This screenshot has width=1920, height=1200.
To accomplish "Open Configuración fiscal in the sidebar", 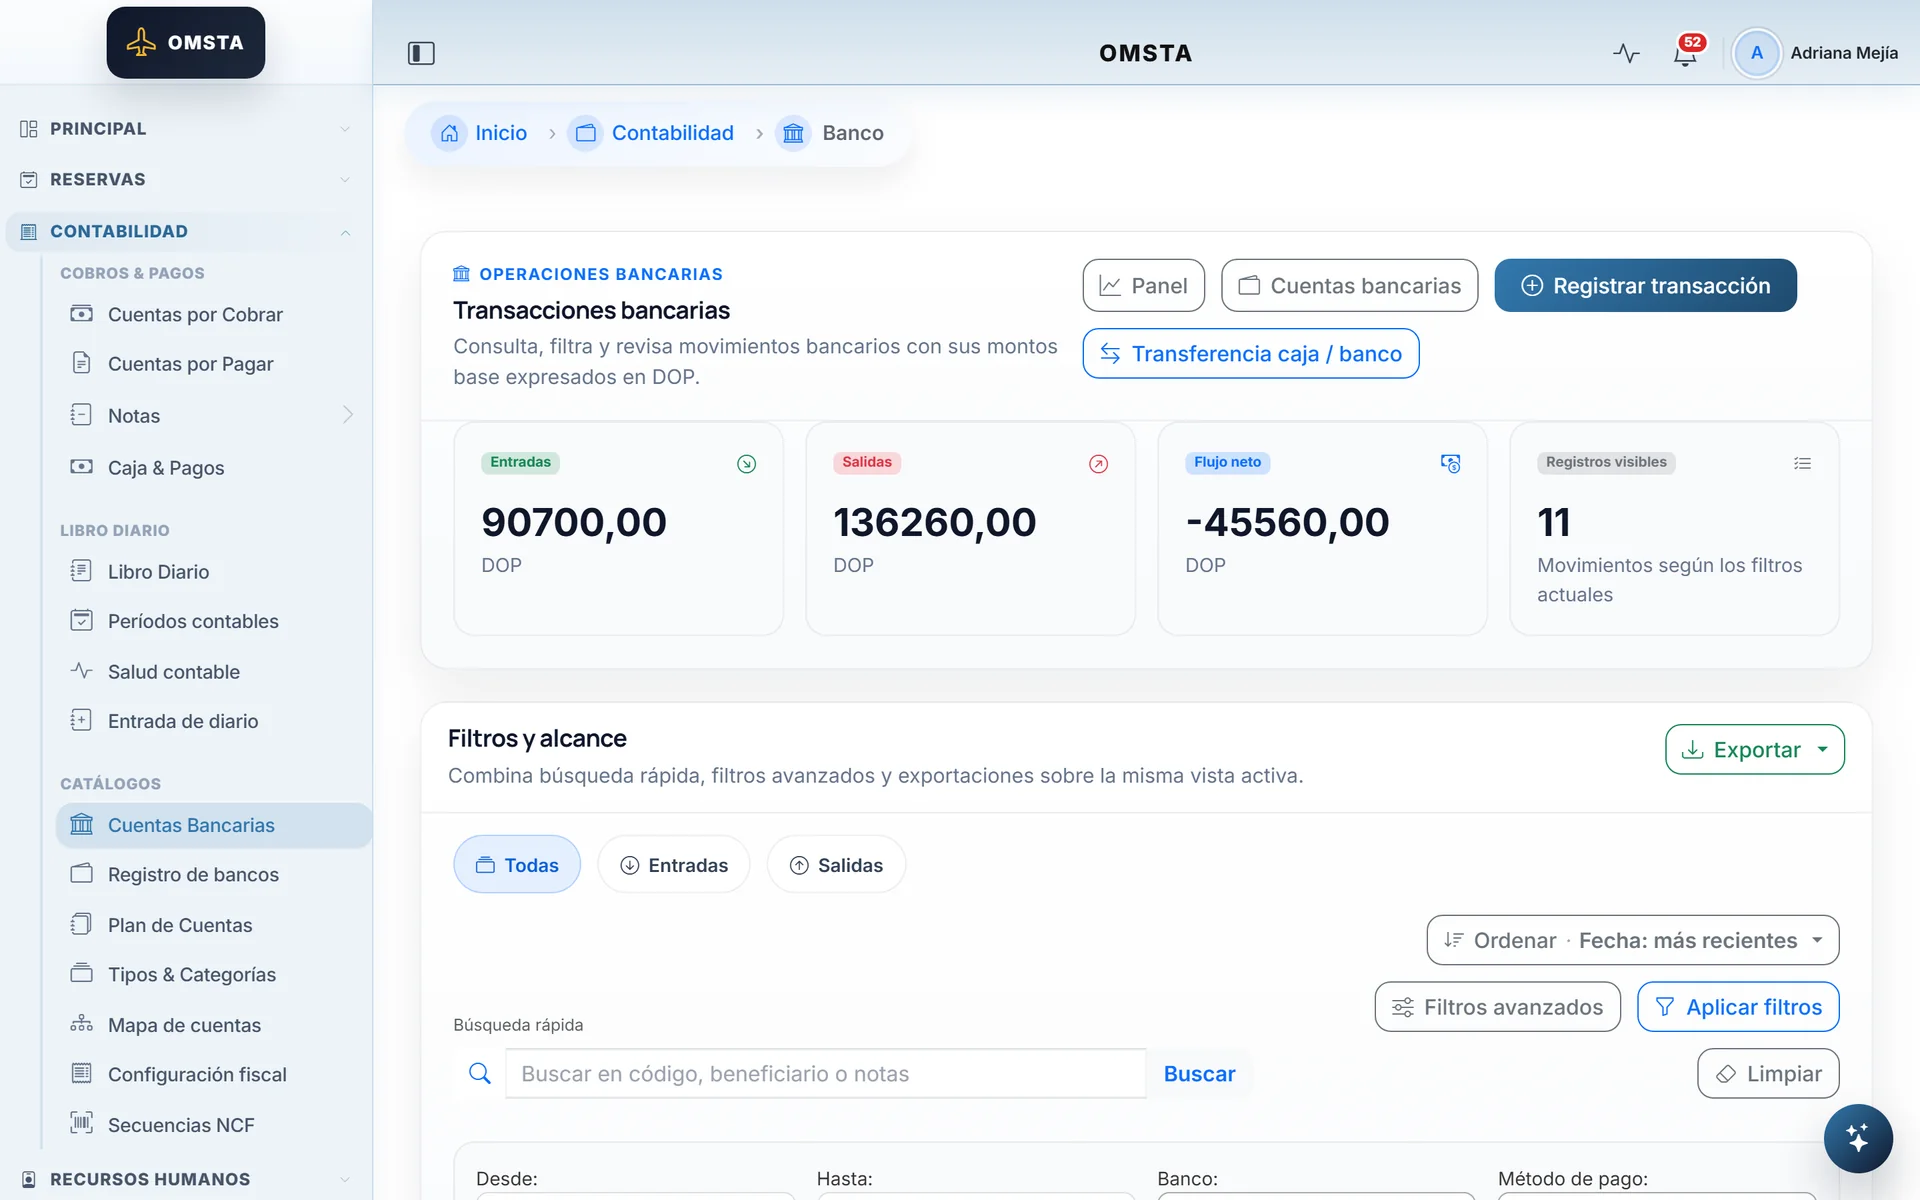I will (197, 1074).
